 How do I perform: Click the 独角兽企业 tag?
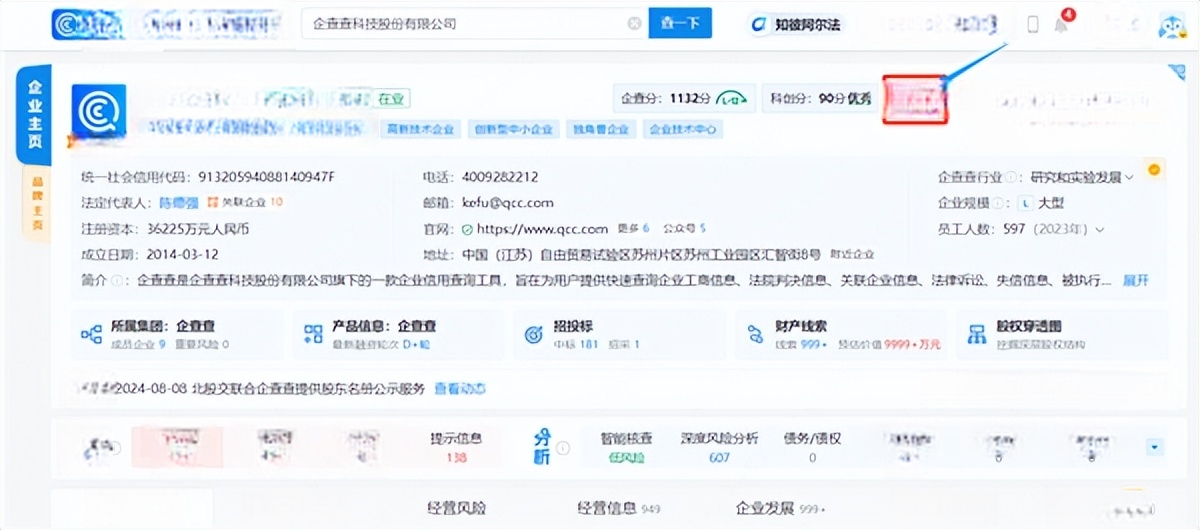(601, 129)
